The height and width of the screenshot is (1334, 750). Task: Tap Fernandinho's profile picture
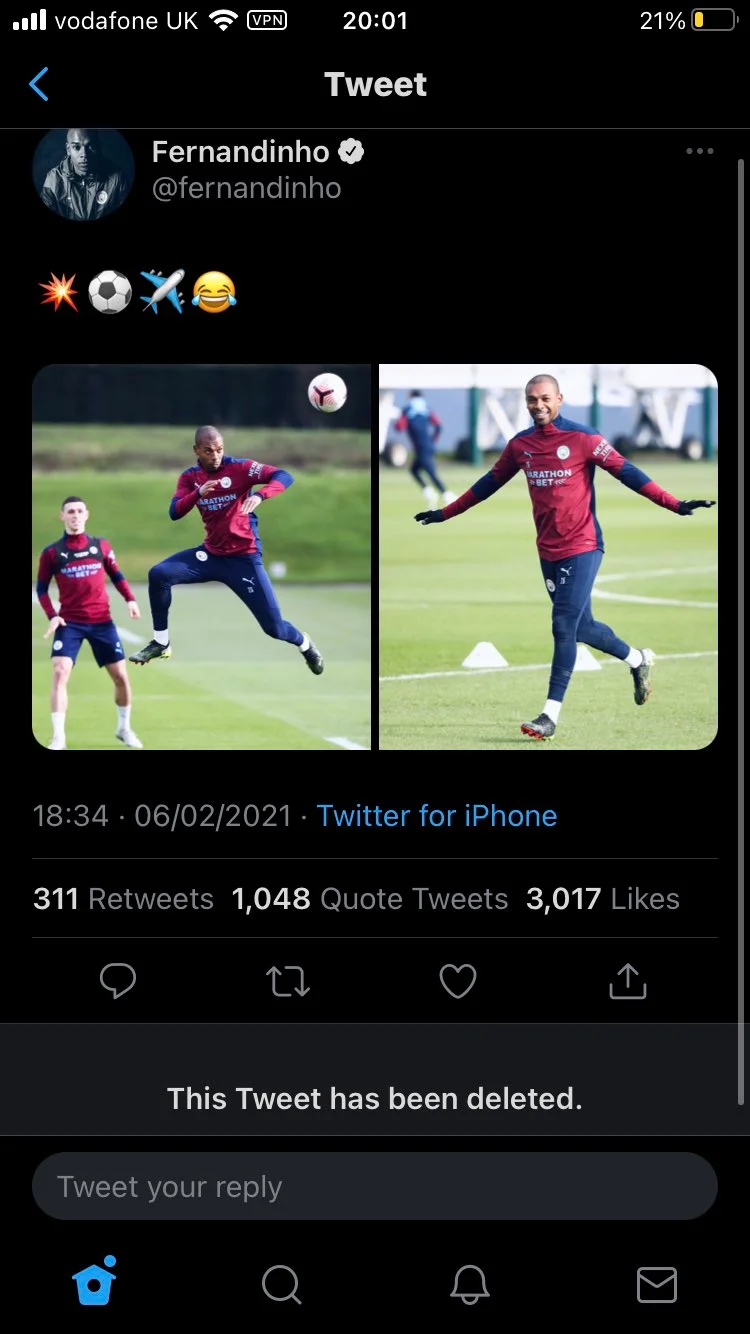click(83, 172)
